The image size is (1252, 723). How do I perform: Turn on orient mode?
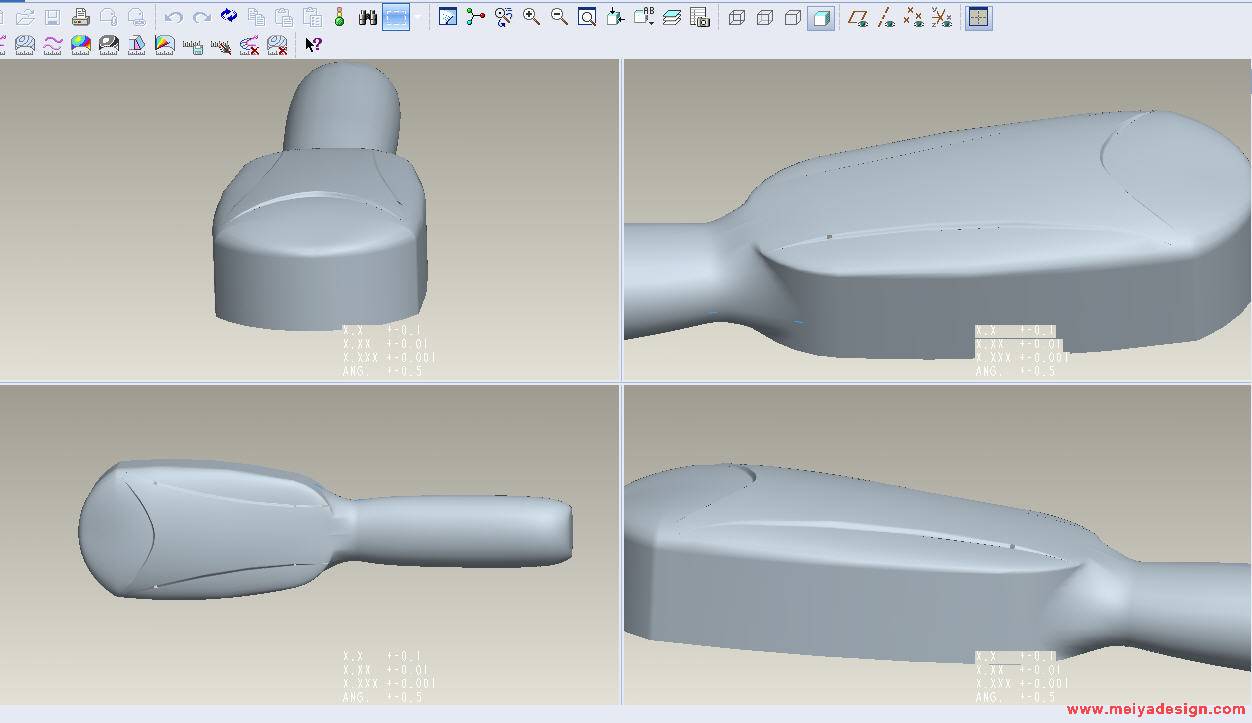[x=503, y=17]
